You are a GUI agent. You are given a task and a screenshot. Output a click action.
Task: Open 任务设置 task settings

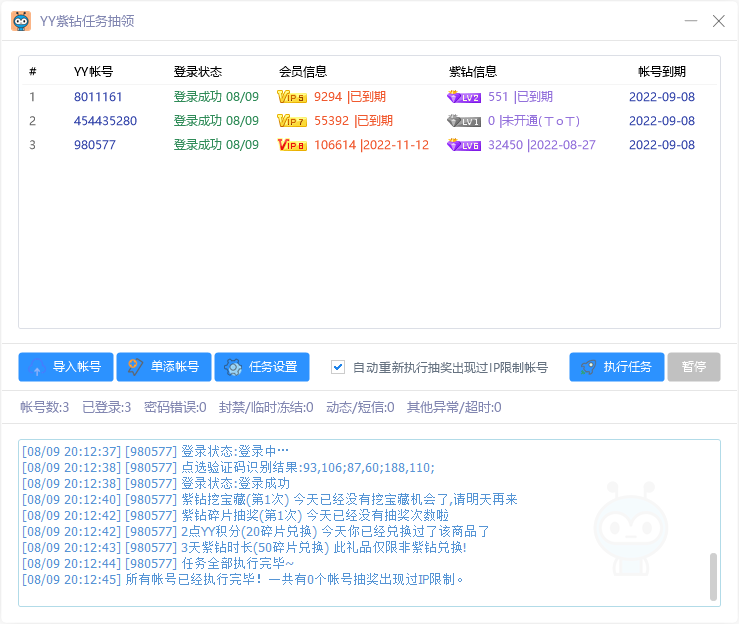coord(262,367)
